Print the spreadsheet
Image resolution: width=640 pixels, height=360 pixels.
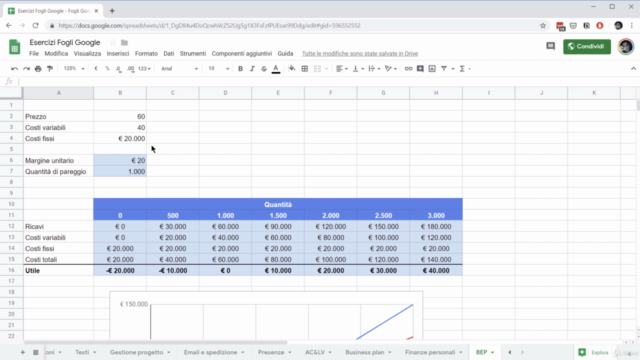click(x=38, y=69)
